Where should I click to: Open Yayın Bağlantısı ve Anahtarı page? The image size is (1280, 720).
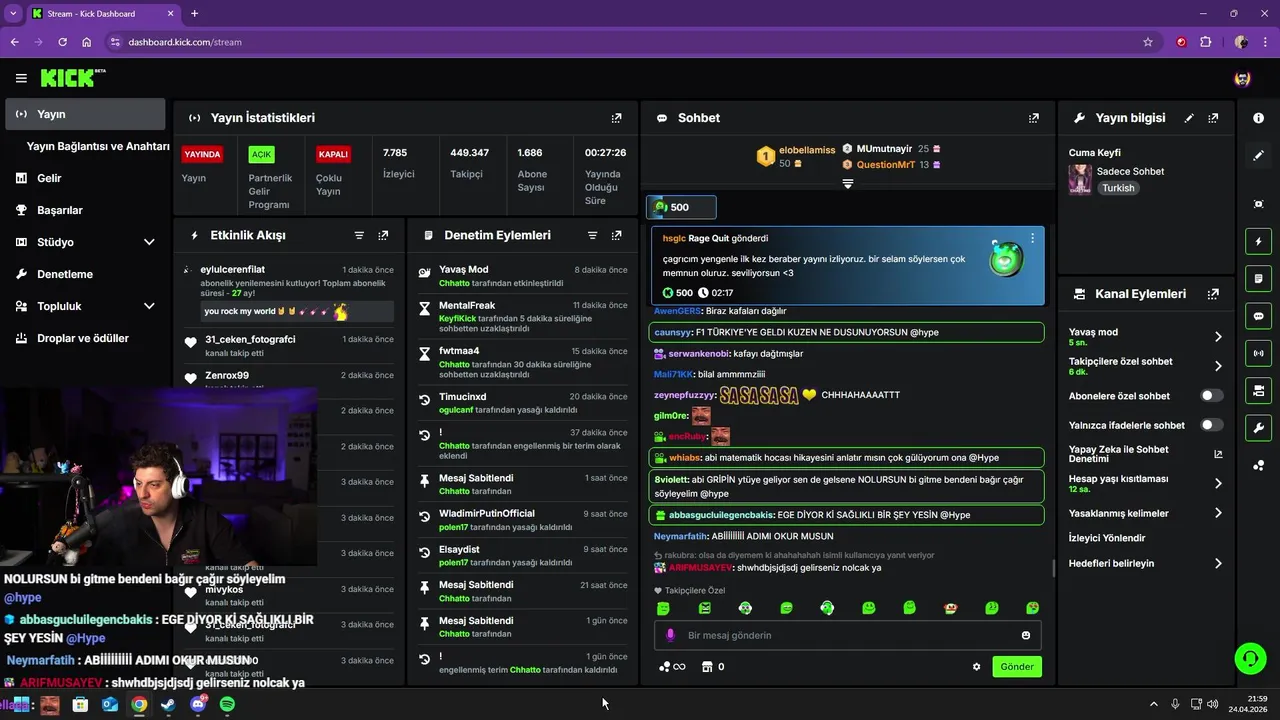[98, 146]
